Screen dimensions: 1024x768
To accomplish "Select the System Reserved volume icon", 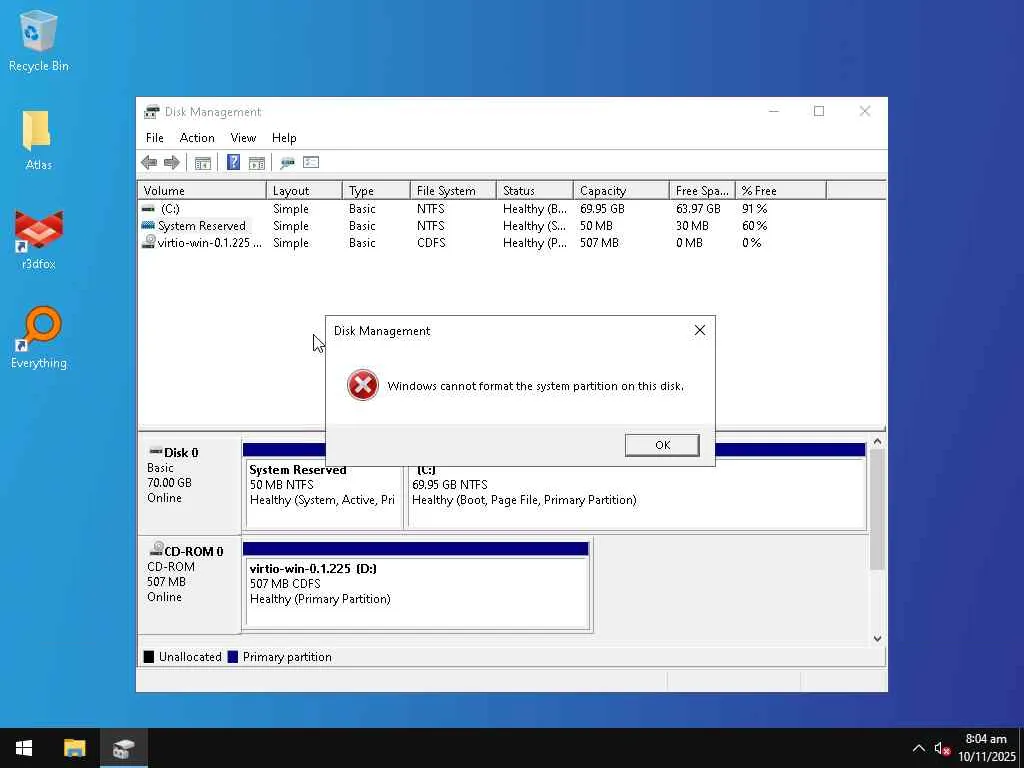I will pyautogui.click(x=148, y=225).
